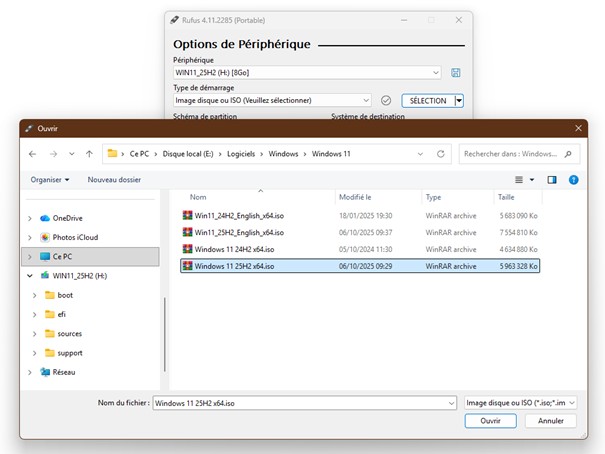Select Windows 11 25H2 x64.iso file
Screen dimensions: 605x454
(x=360, y=266)
